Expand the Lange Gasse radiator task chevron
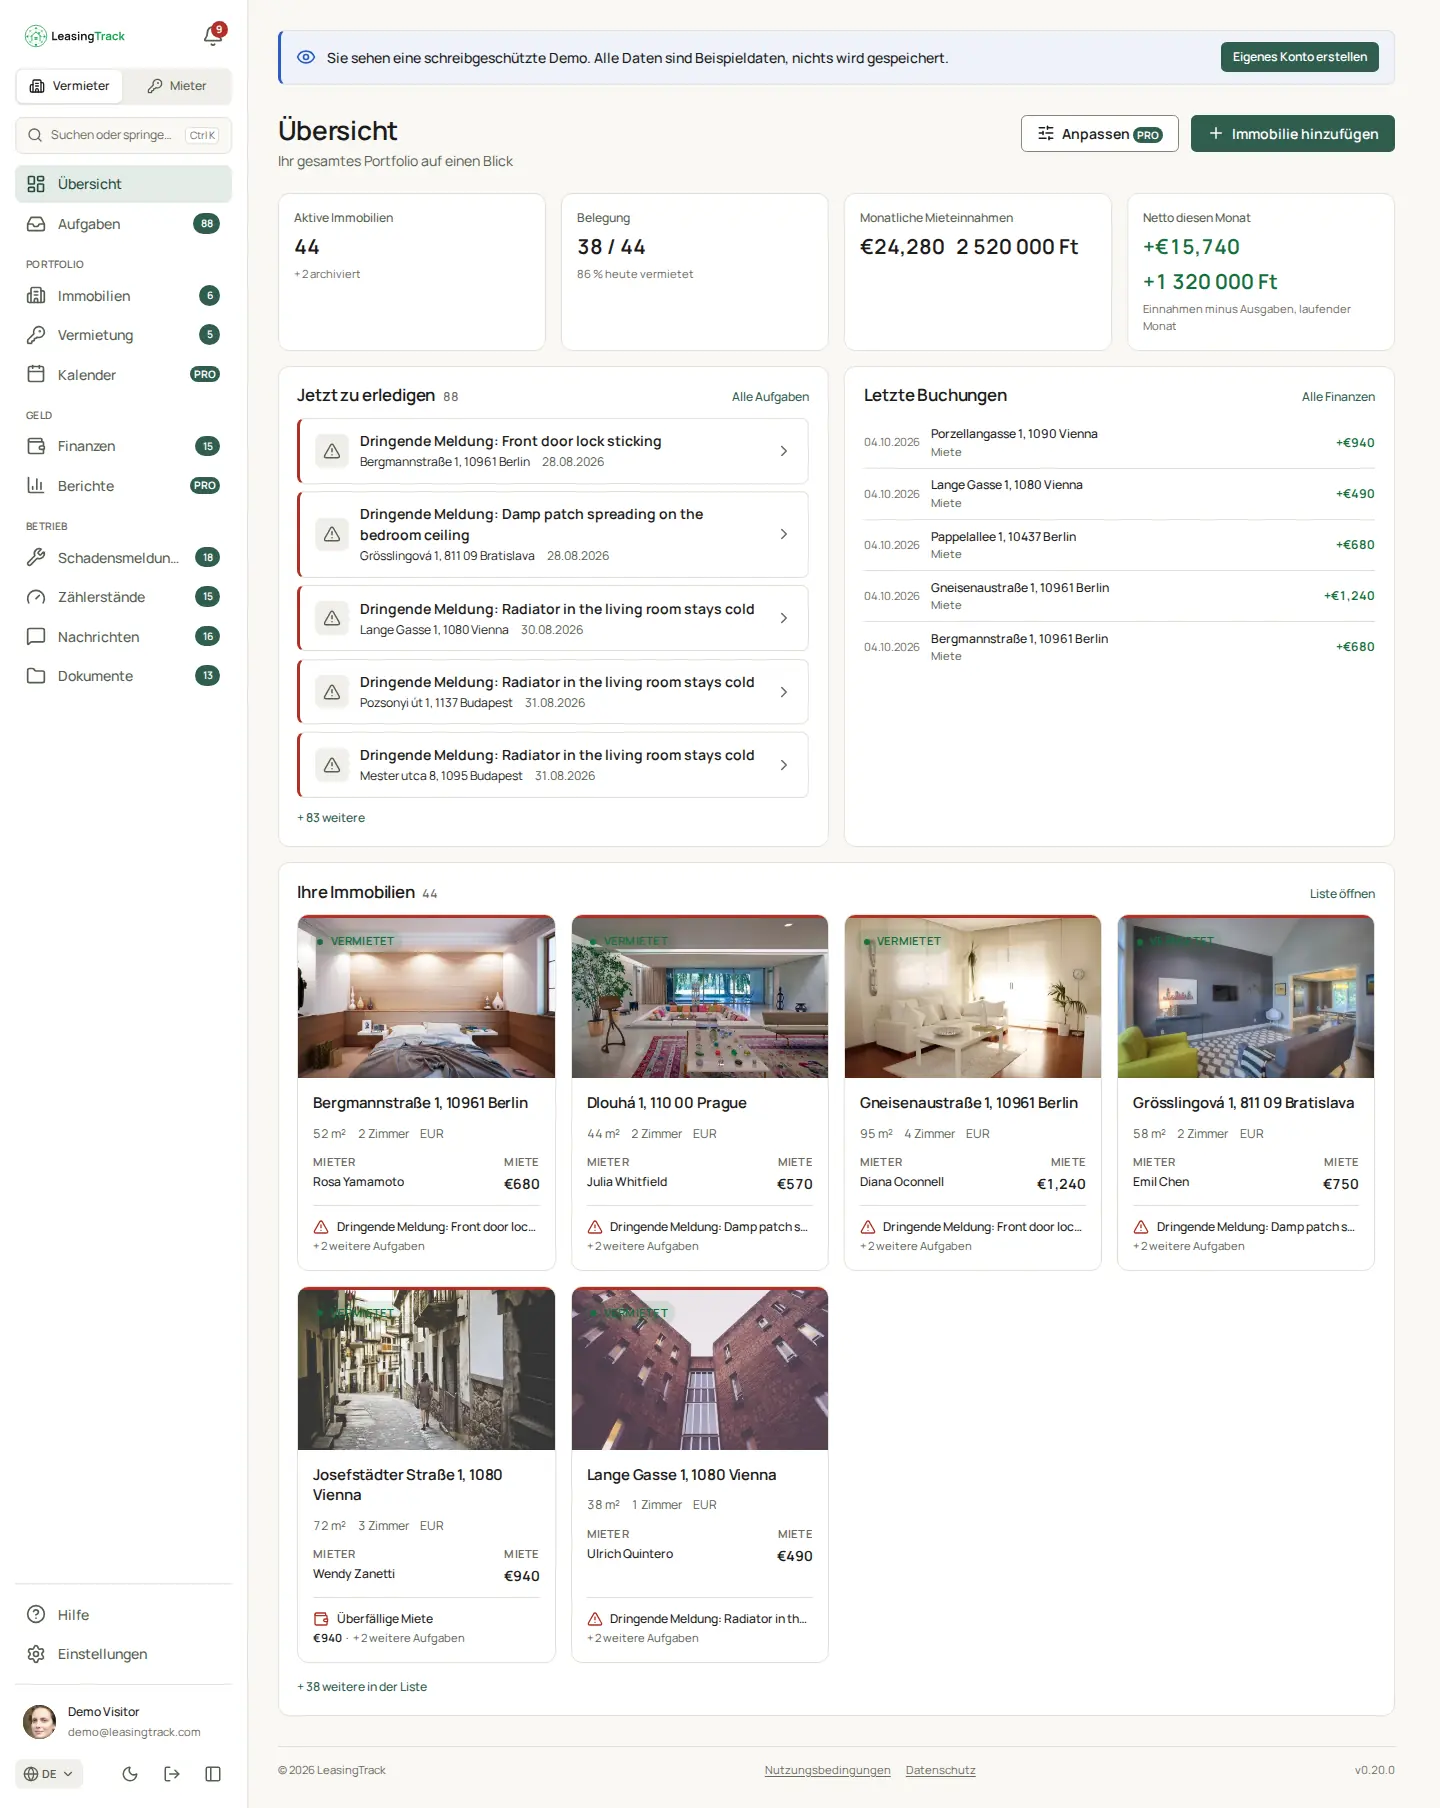Screen dimensions: 1440x1808 click(x=784, y=618)
